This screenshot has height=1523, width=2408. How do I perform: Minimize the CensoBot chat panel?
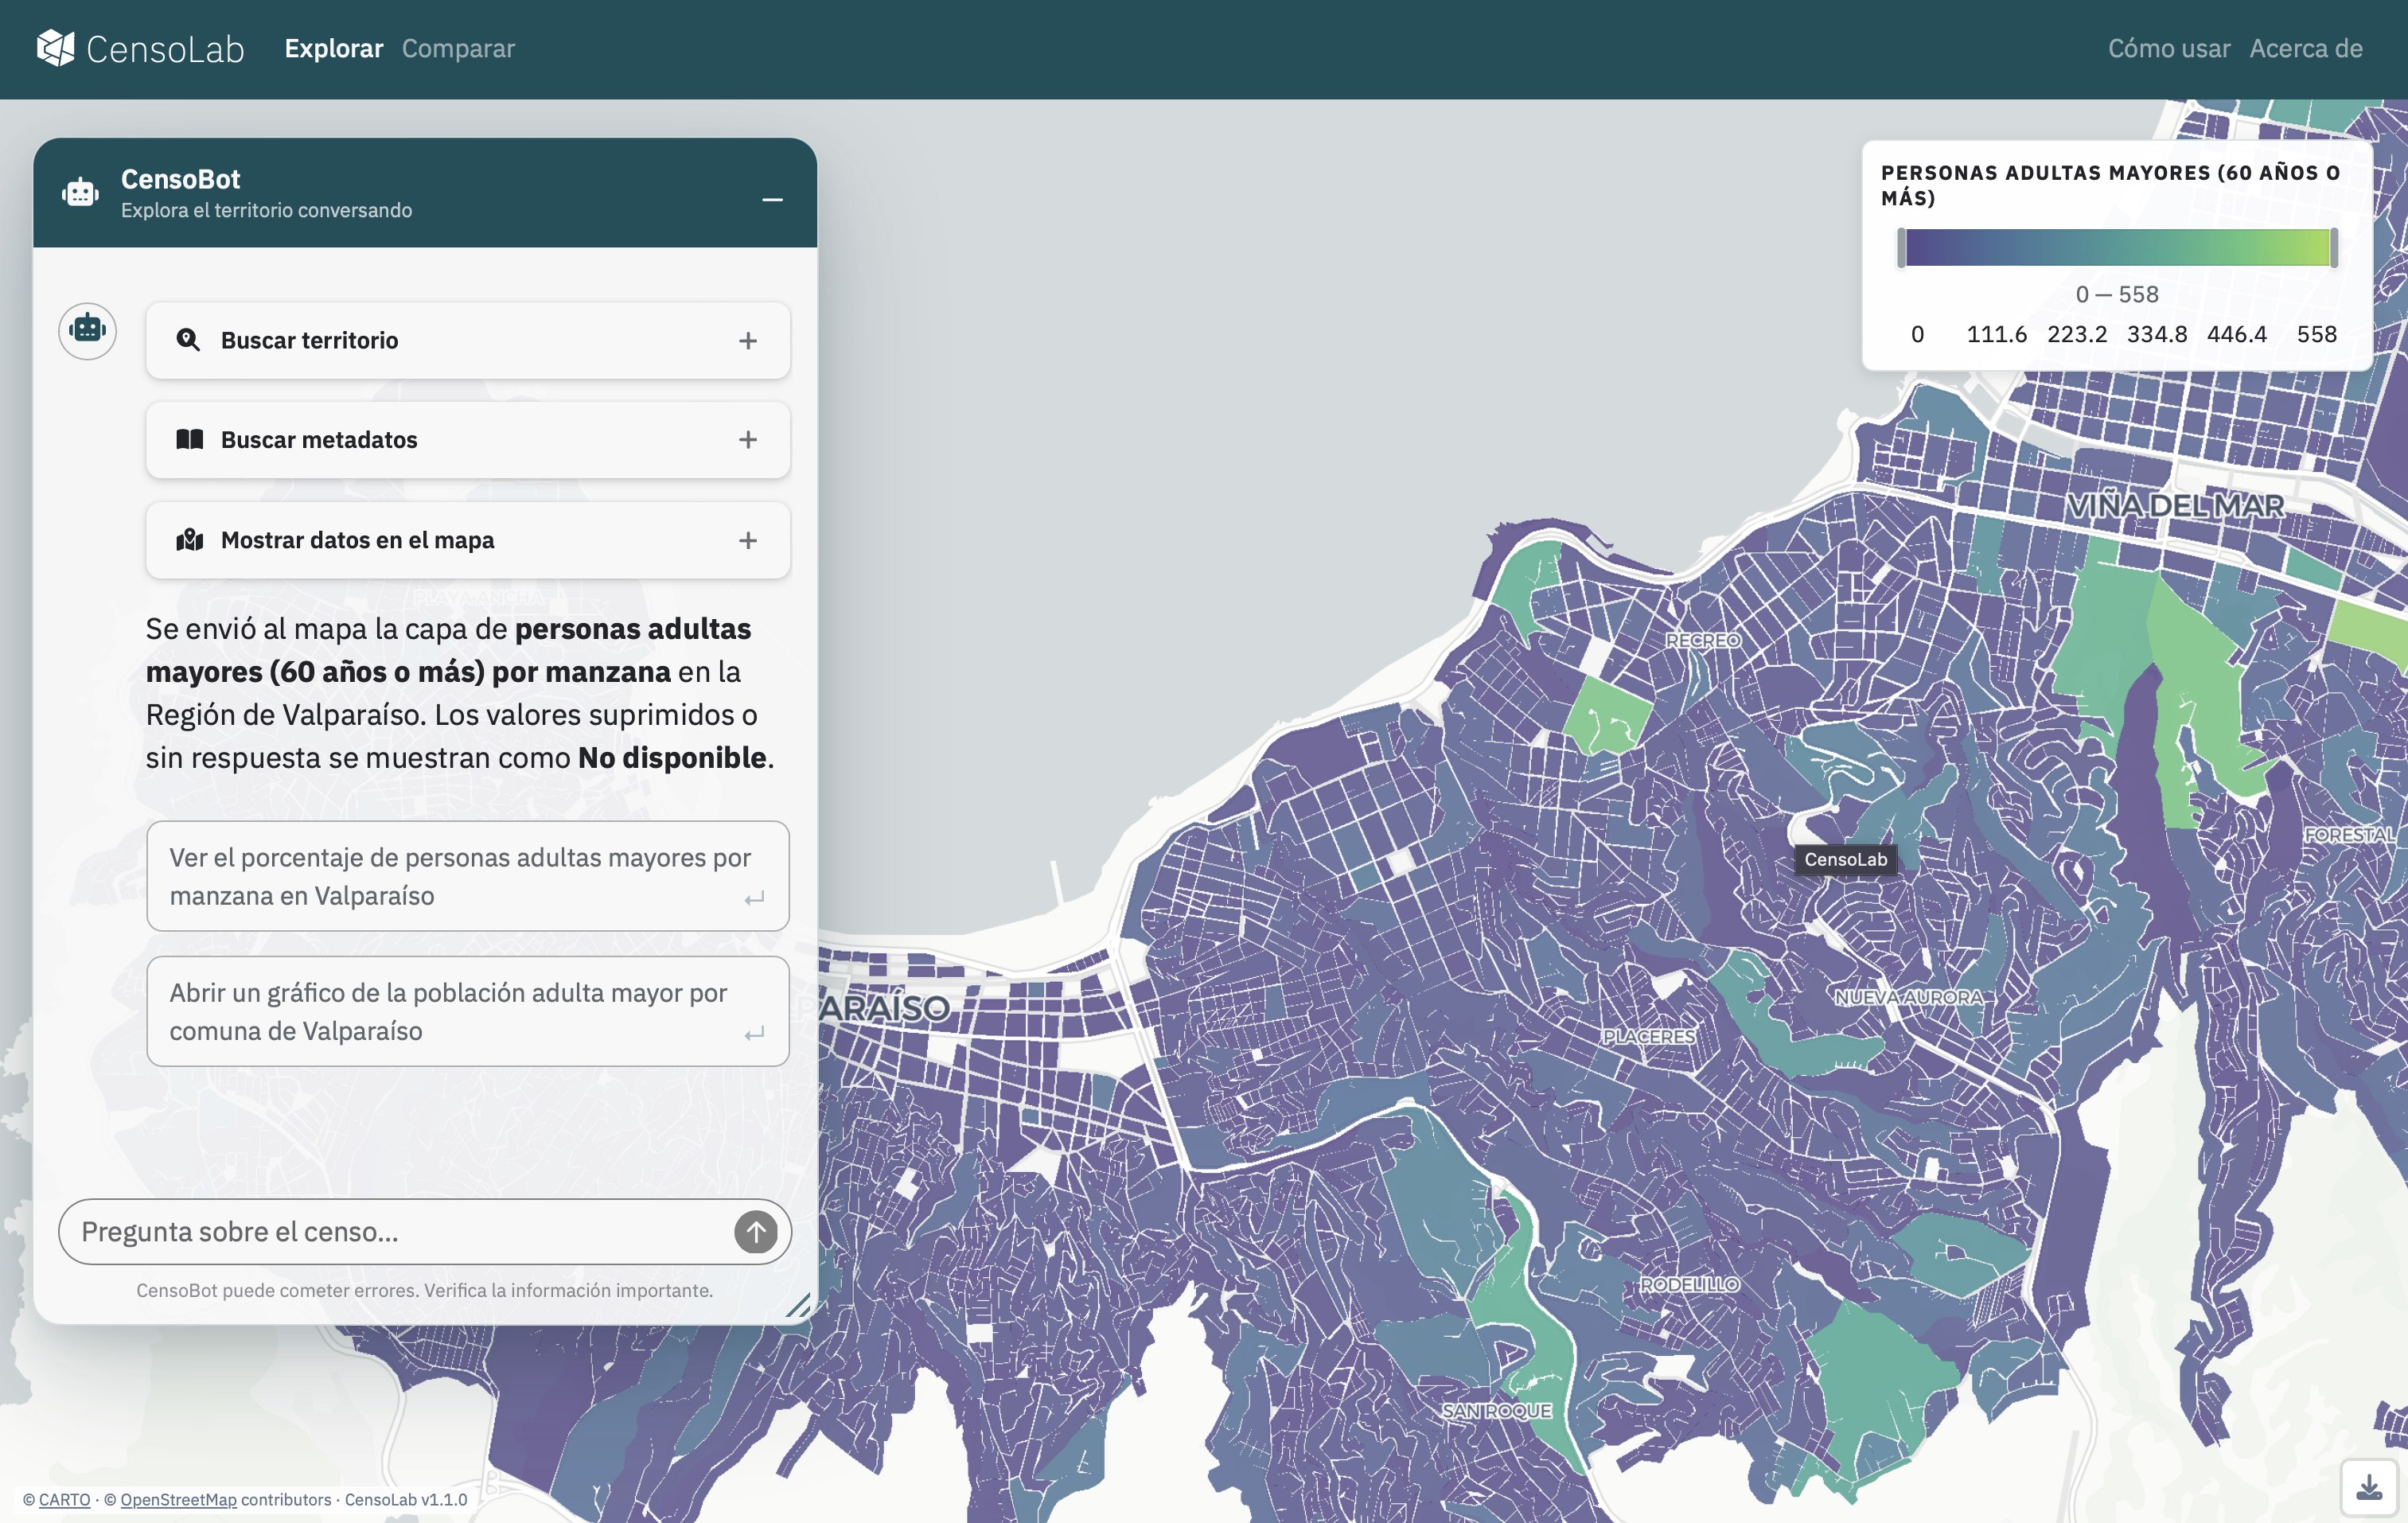772,200
